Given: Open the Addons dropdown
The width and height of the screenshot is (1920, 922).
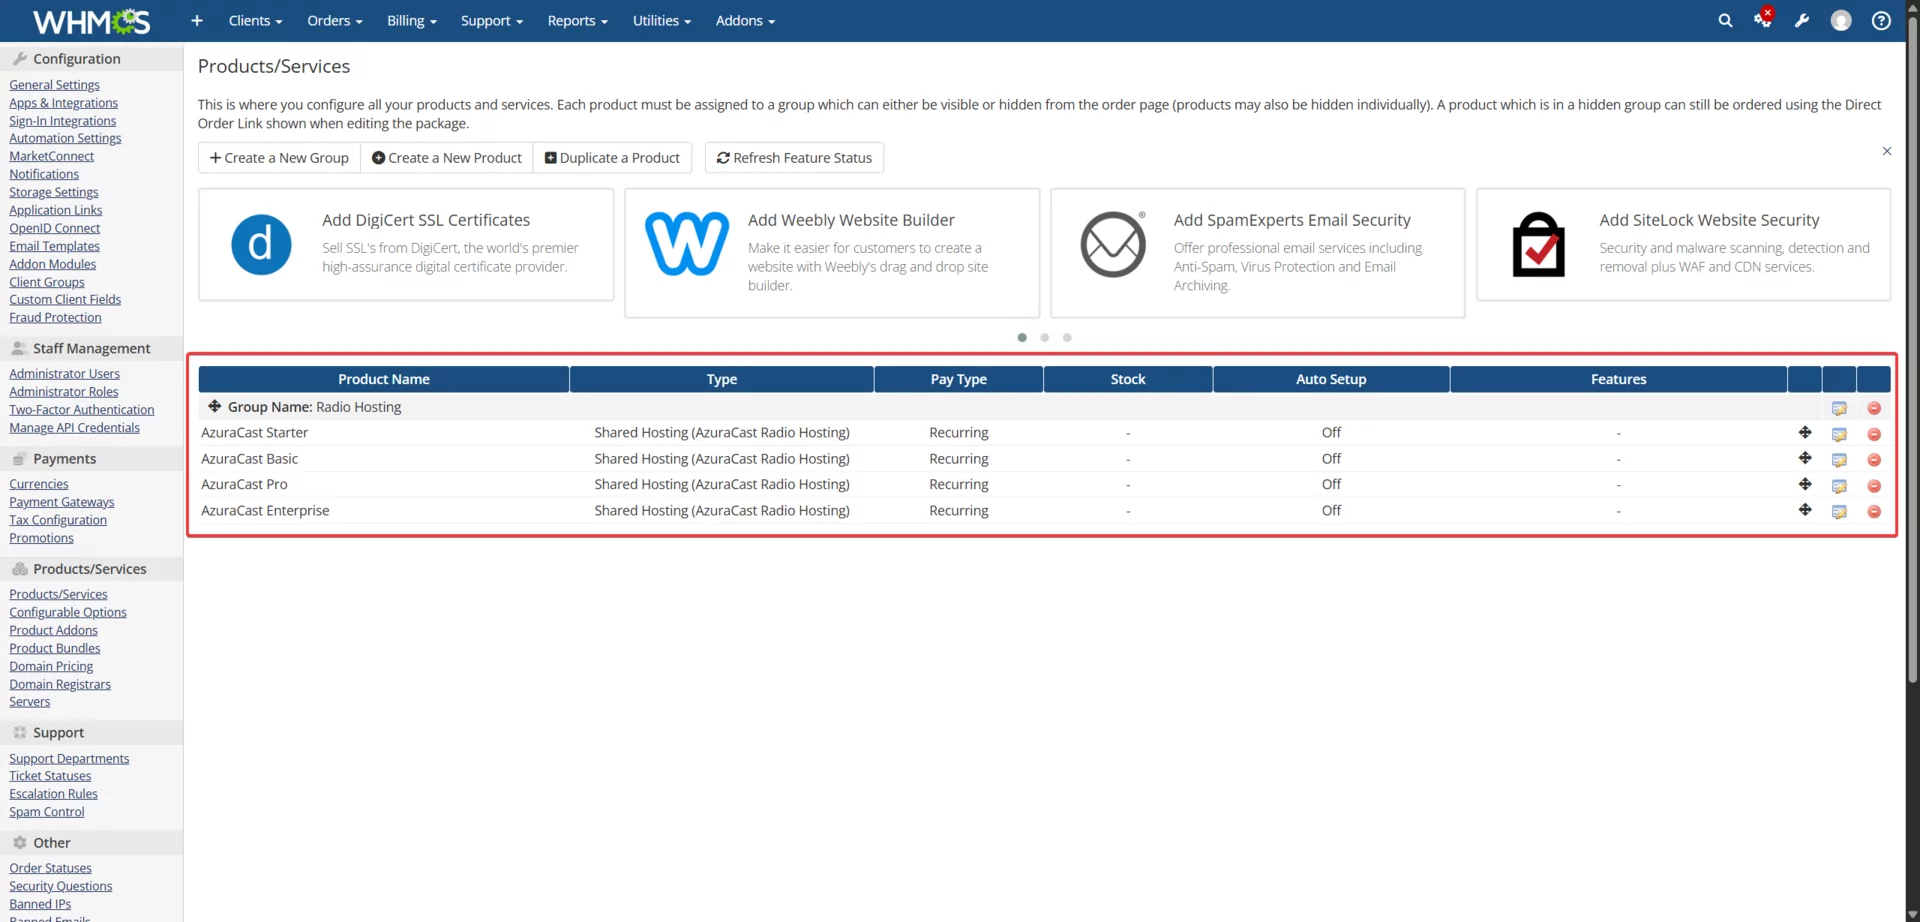Looking at the screenshot, I should (x=745, y=20).
